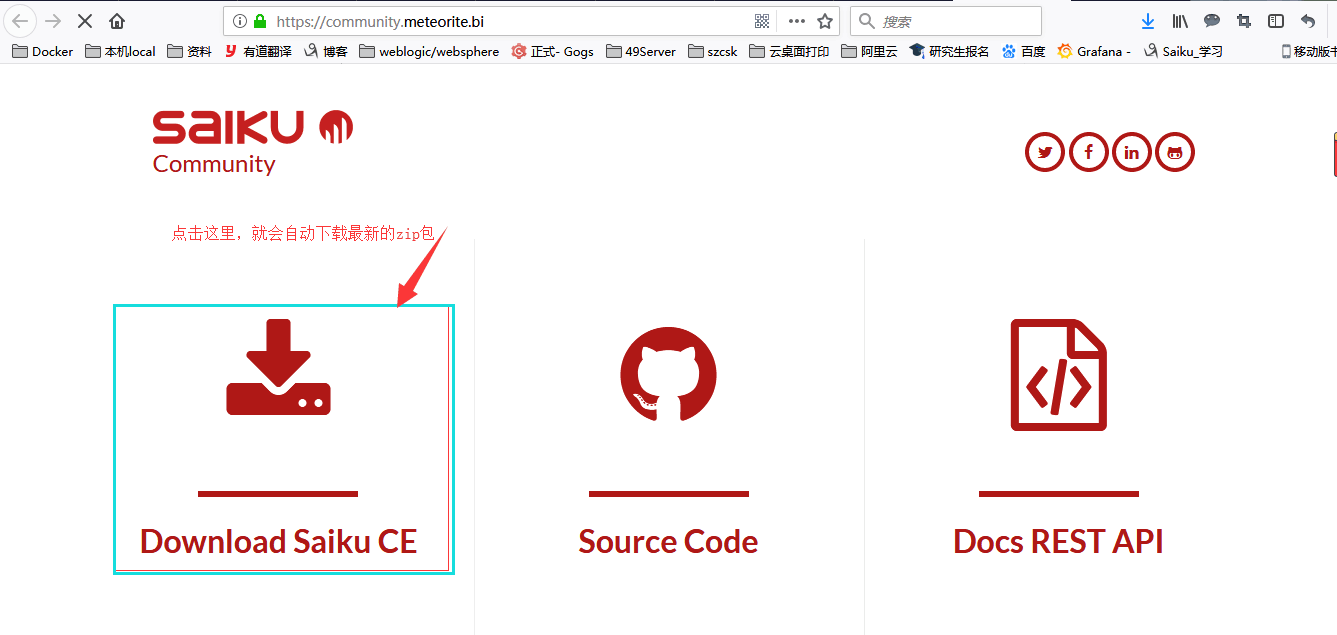Click the chat bubble toolbar icon
1337x635 pixels.
[1212, 21]
